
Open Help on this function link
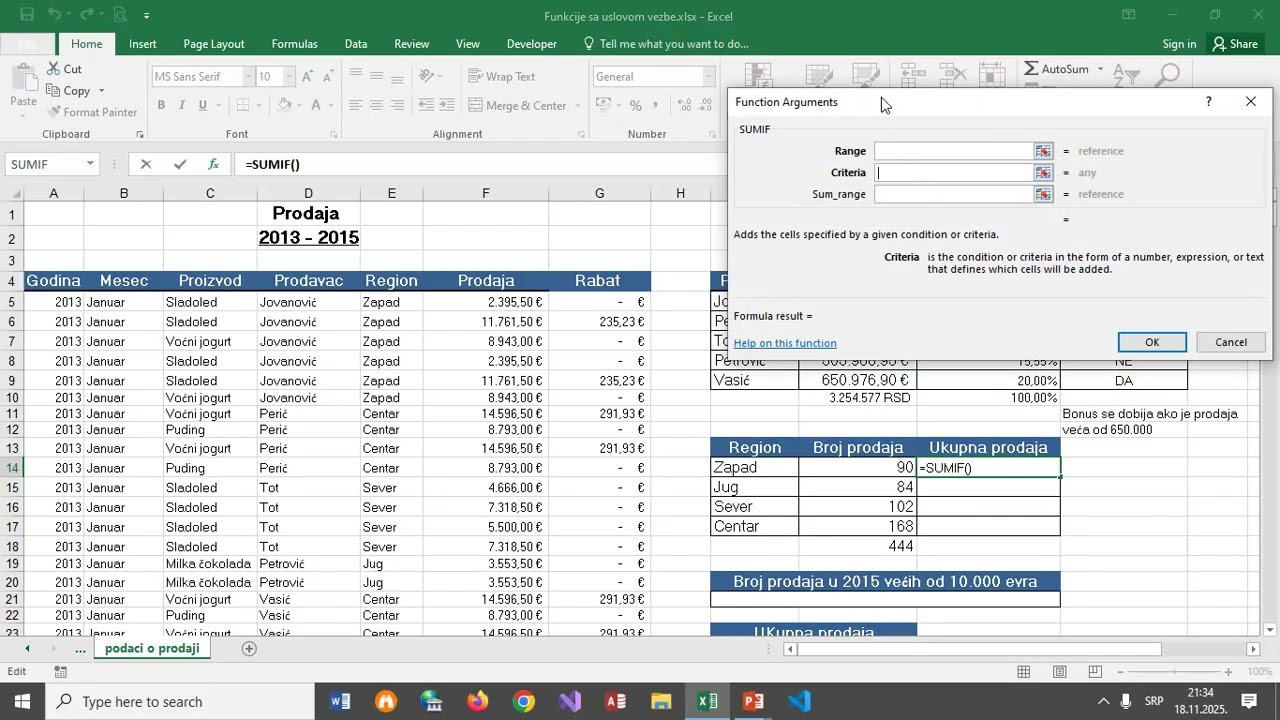(785, 343)
